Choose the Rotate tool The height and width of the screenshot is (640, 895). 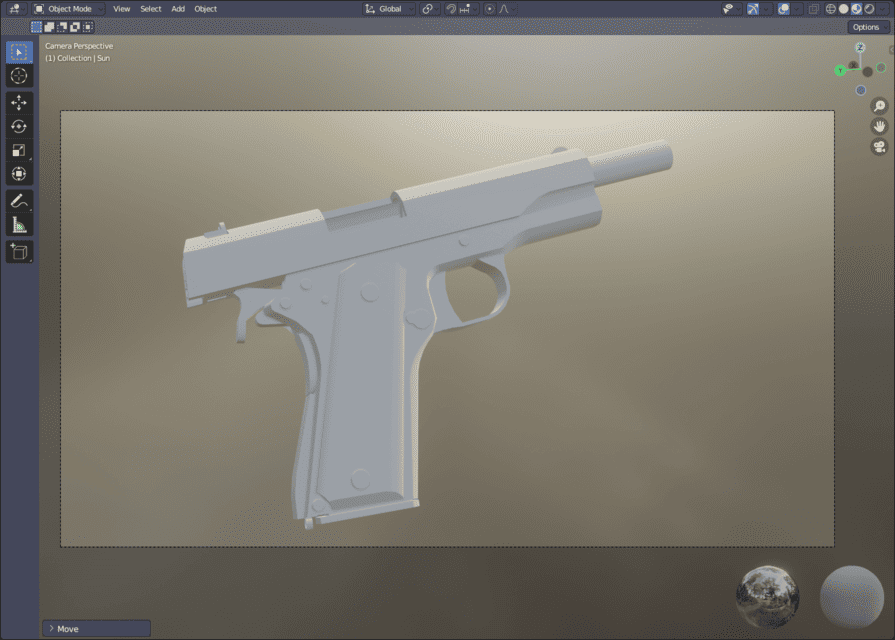coord(19,127)
